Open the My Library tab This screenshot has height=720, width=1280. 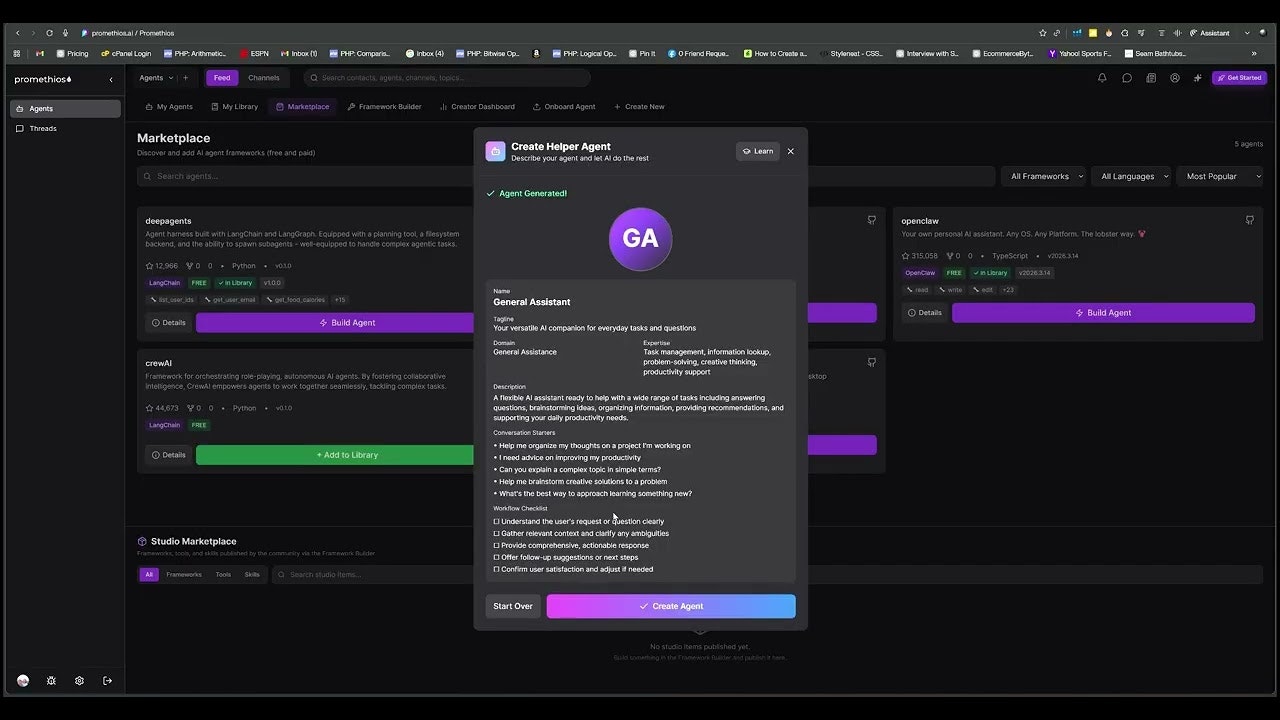click(x=233, y=106)
